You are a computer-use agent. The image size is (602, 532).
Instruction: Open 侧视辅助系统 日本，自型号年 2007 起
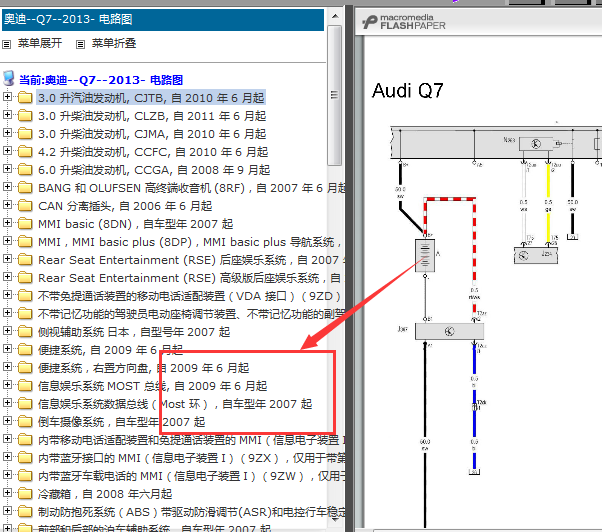coord(134,332)
